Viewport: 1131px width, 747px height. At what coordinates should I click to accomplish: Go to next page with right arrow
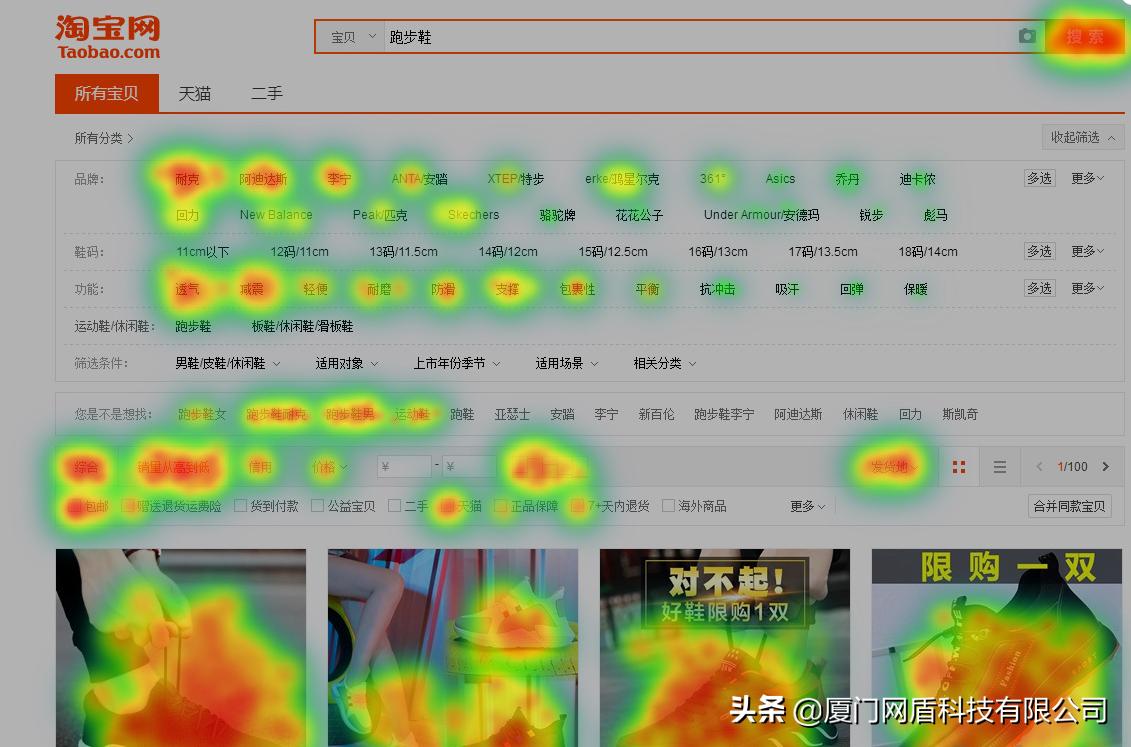click(1106, 466)
